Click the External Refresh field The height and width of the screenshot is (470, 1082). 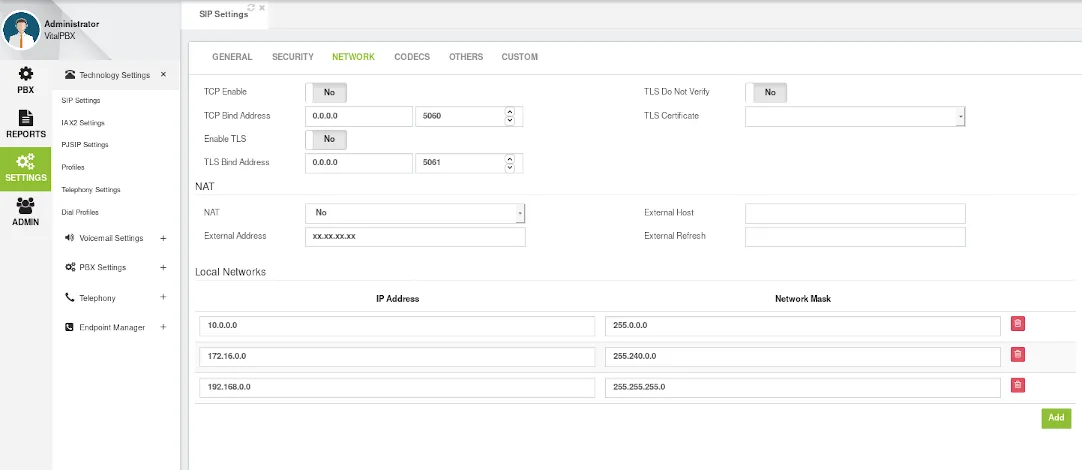tap(855, 237)
